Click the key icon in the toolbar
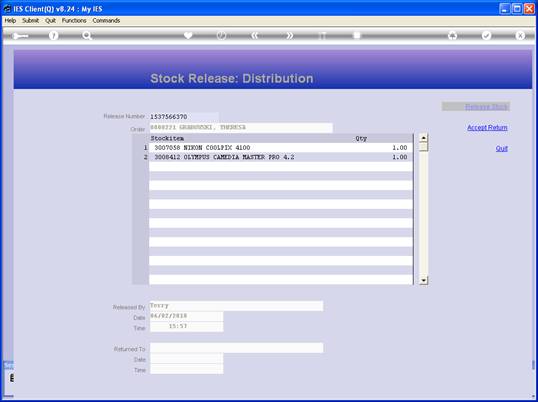The image size is (538, 402). coord(20,36)
